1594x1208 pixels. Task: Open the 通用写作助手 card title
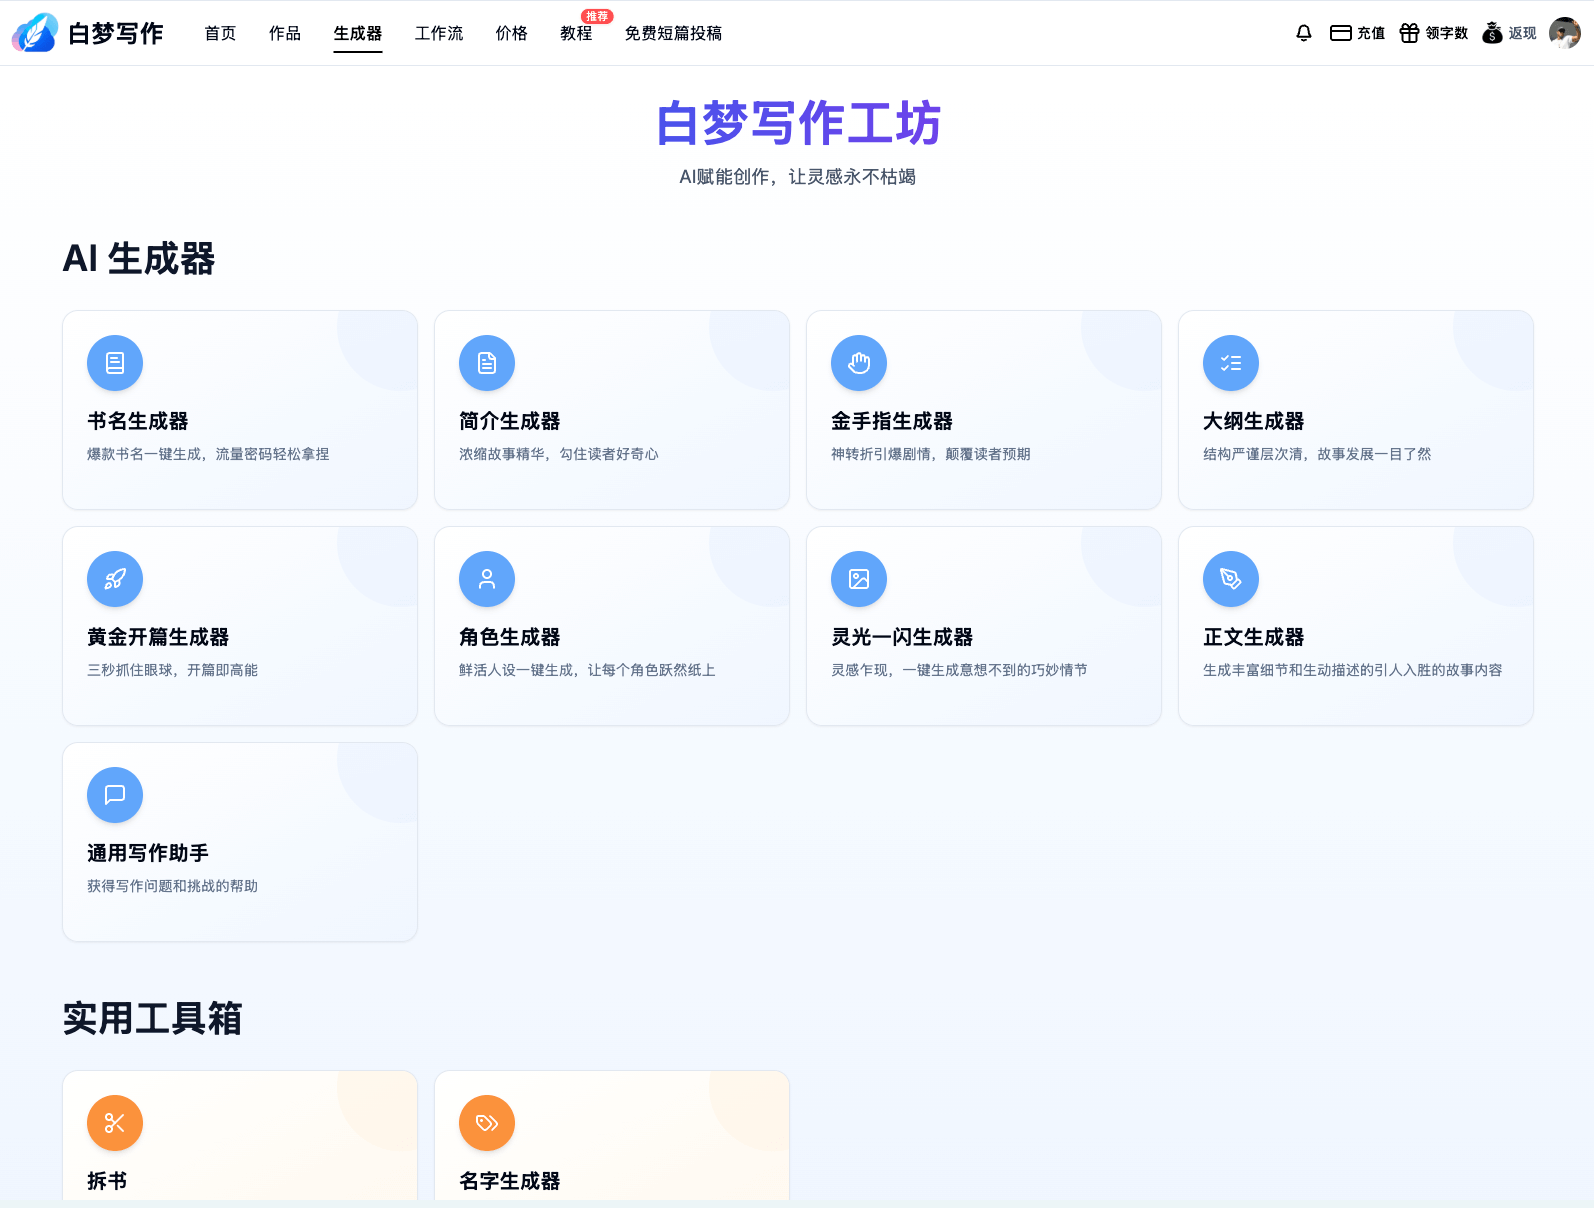pos(148,853)
